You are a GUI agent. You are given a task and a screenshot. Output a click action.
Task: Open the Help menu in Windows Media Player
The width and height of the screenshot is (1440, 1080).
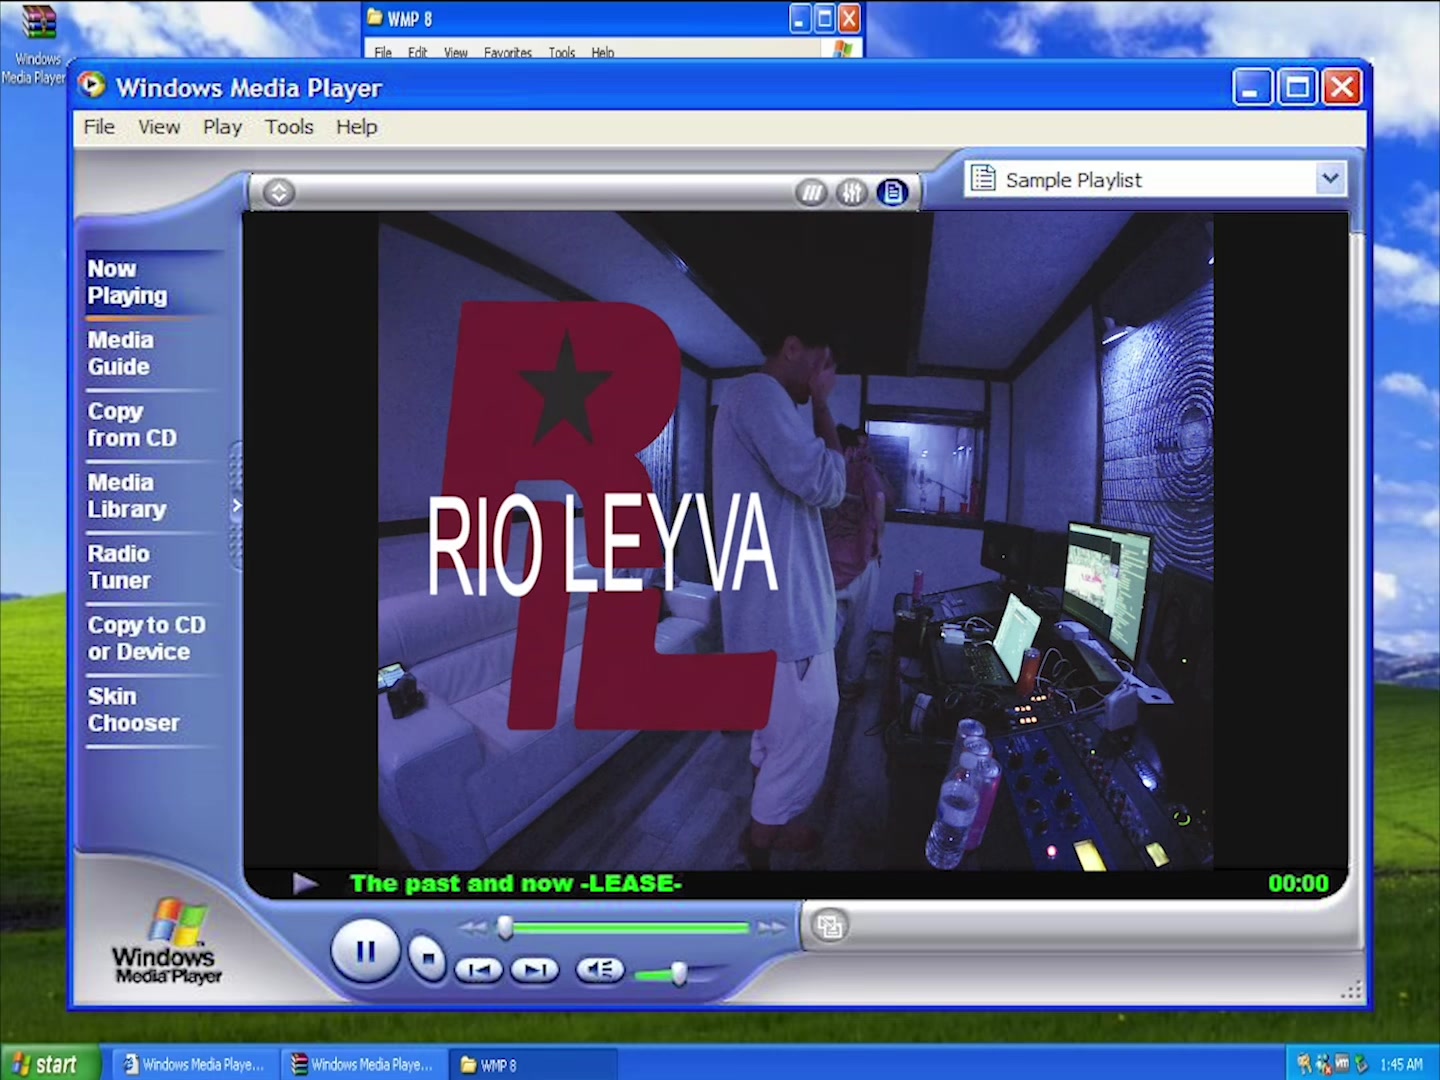(356, 127)
